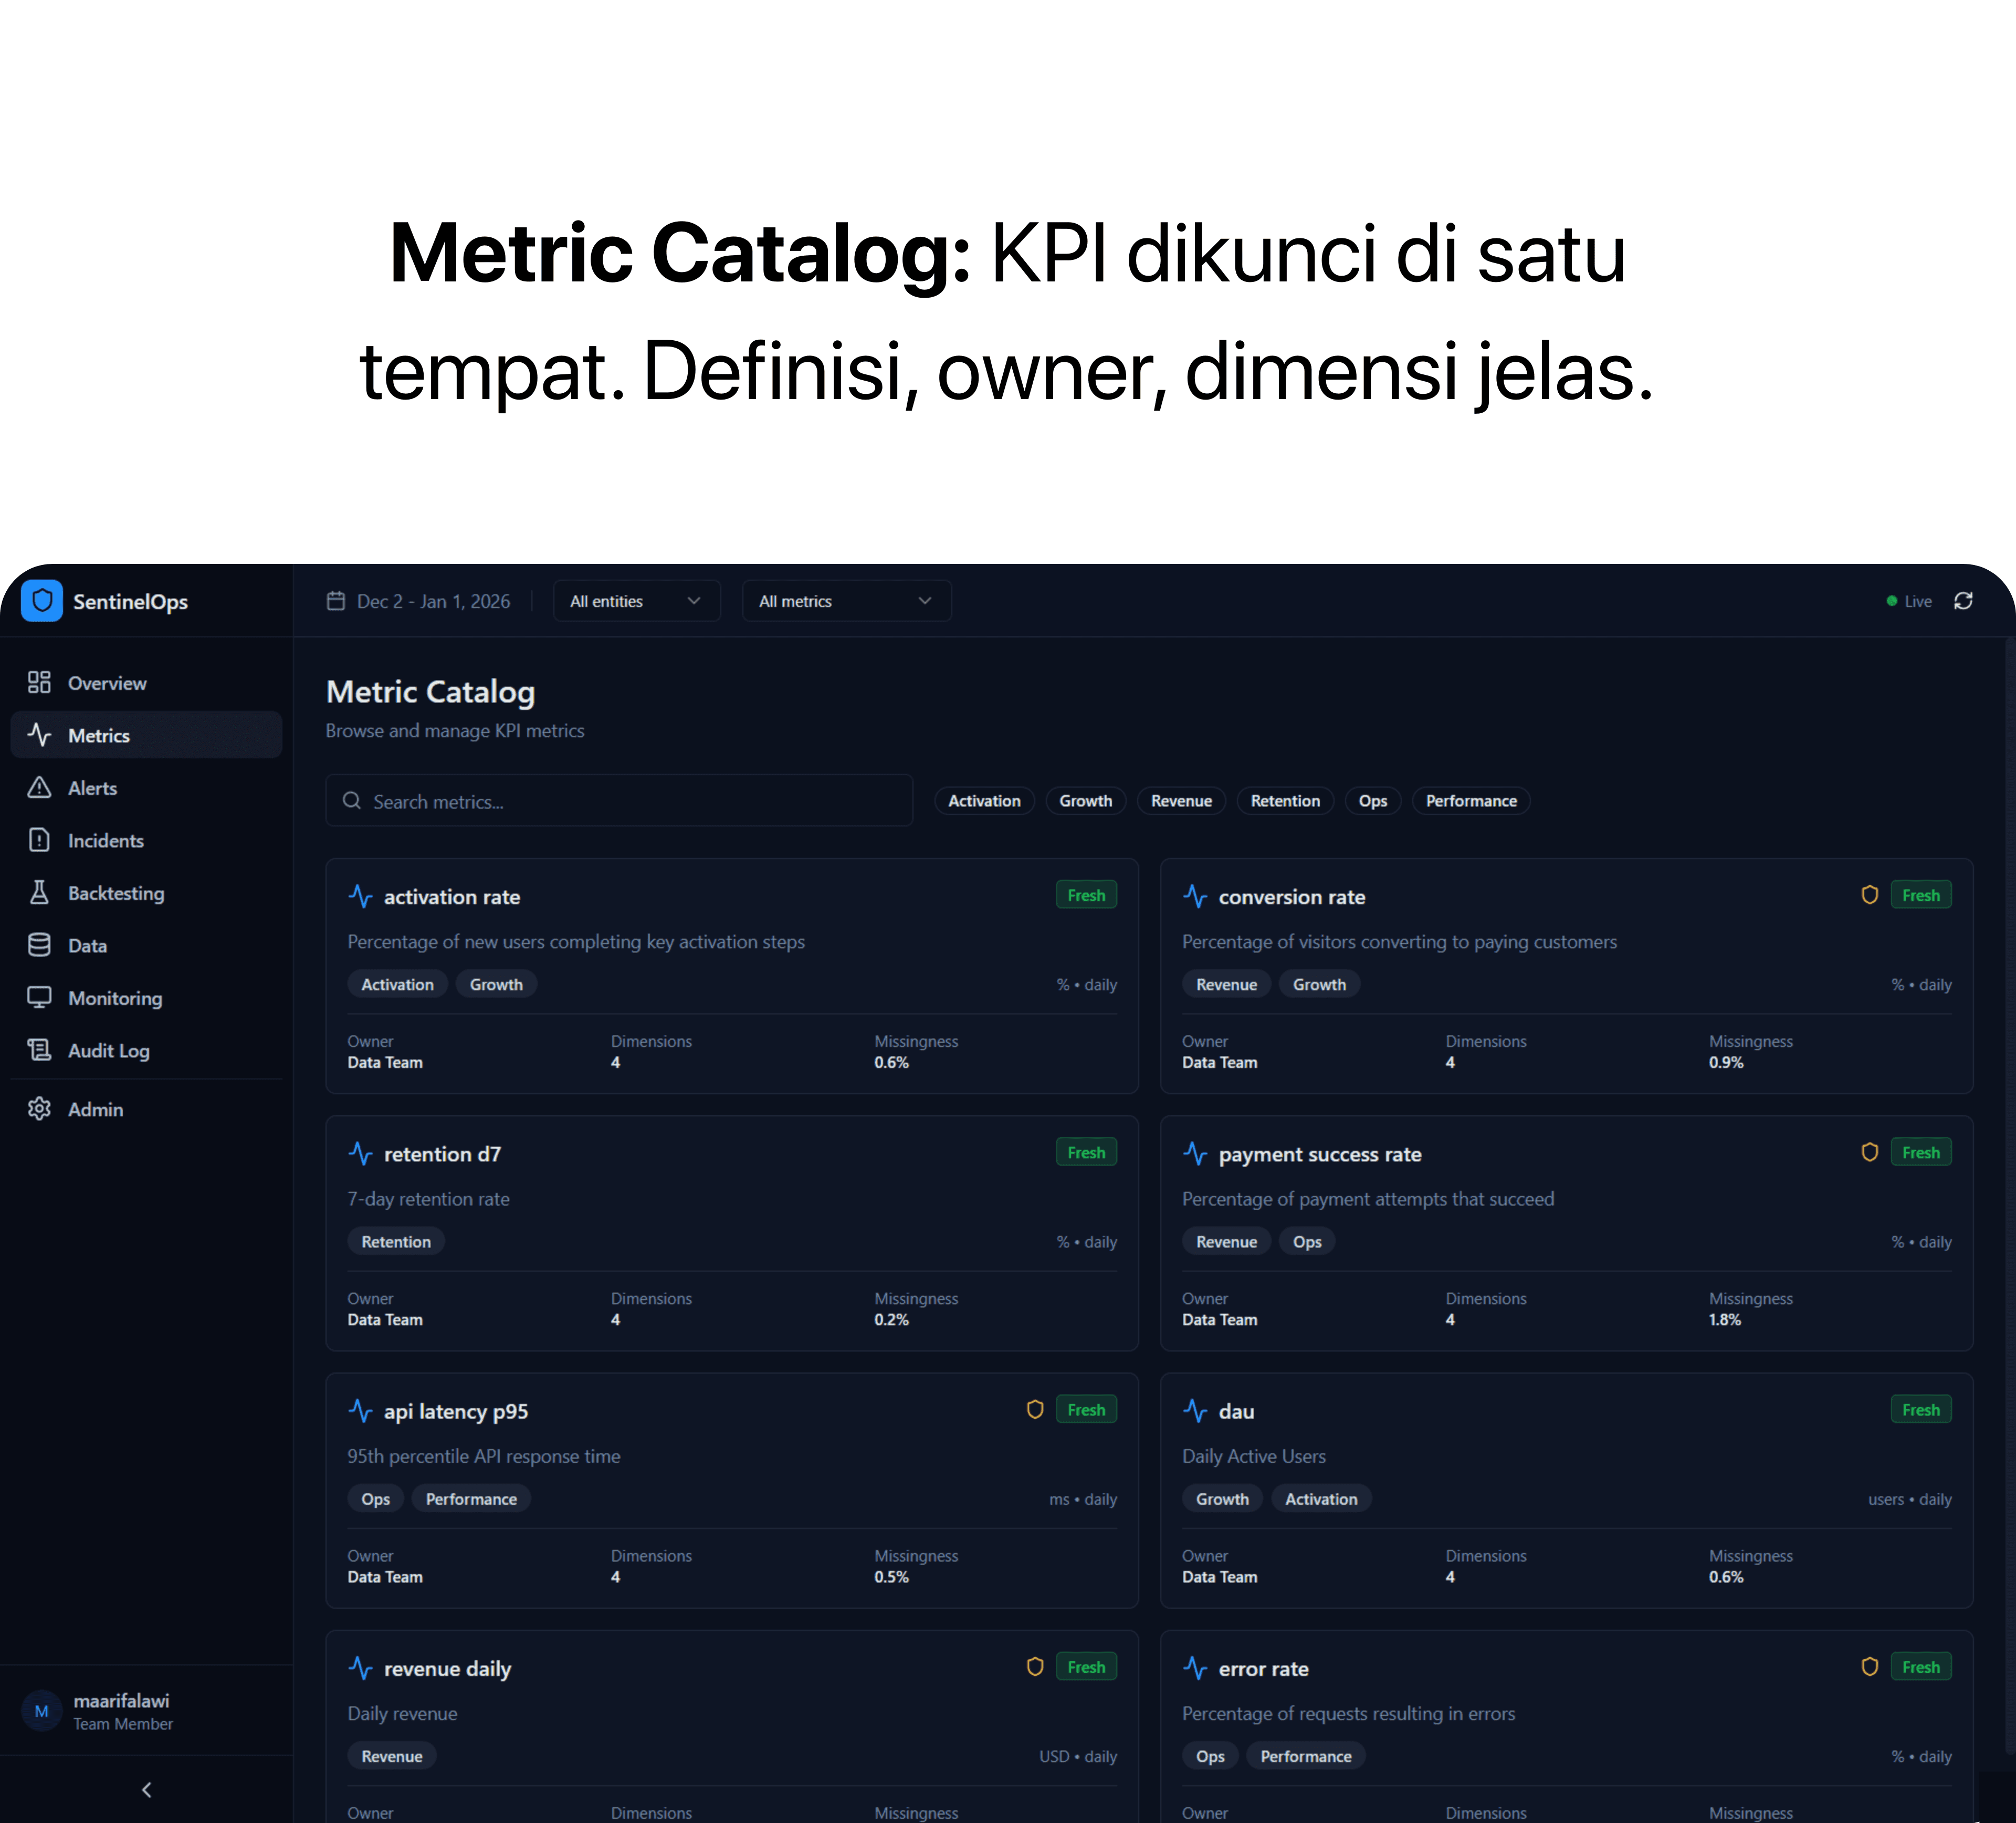Click the calendar icon by date range

coord(336,601)
